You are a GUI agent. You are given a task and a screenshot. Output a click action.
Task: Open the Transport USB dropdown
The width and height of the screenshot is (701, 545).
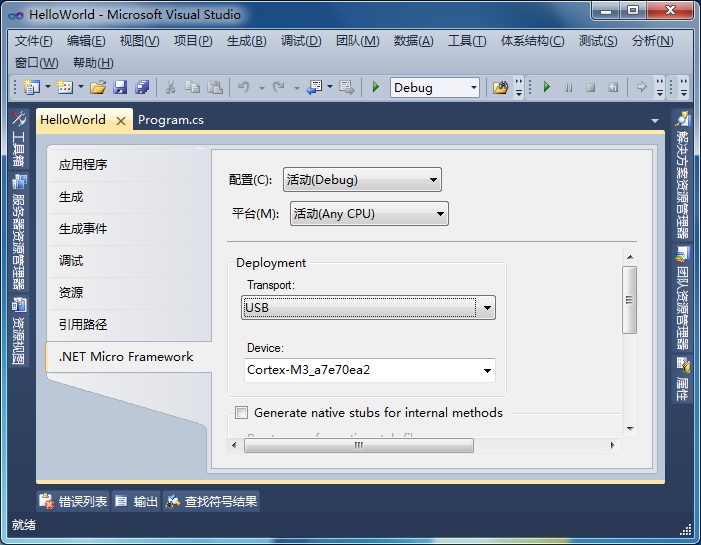368,308
